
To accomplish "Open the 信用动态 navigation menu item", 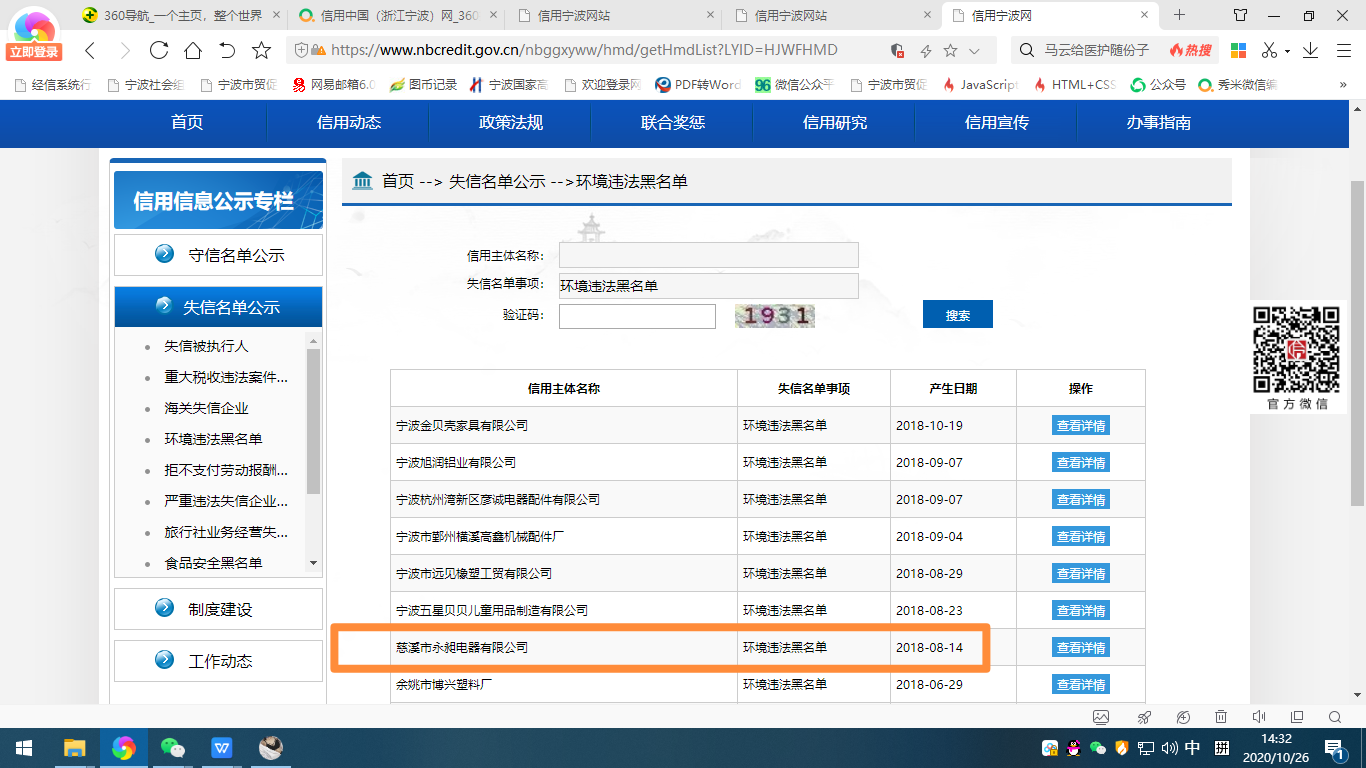I will tap(349, 123).
